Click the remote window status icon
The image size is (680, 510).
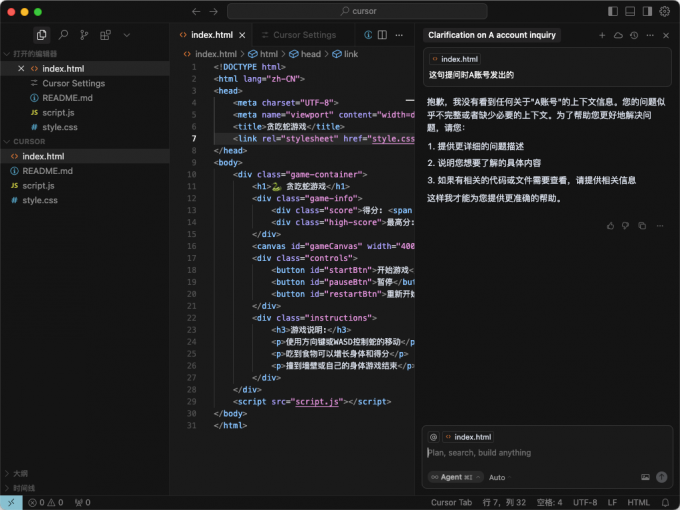(11, 502)
